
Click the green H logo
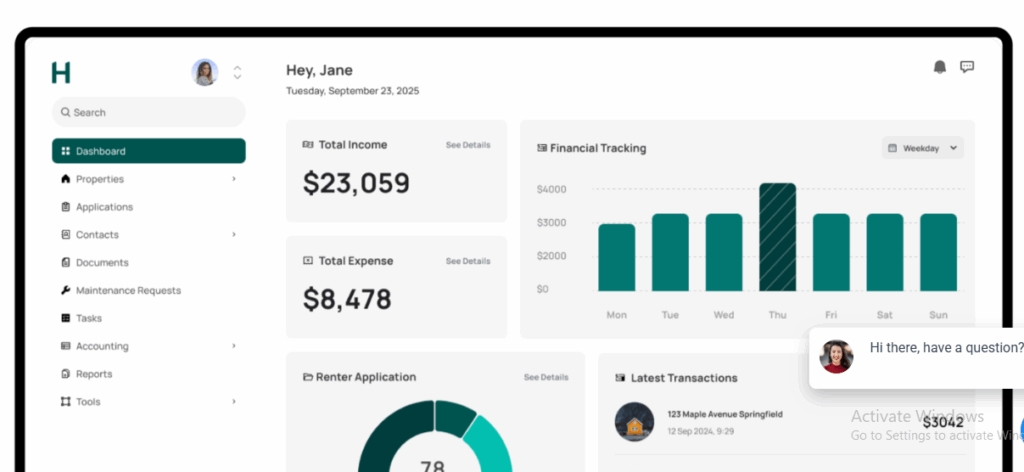point(61,72)
